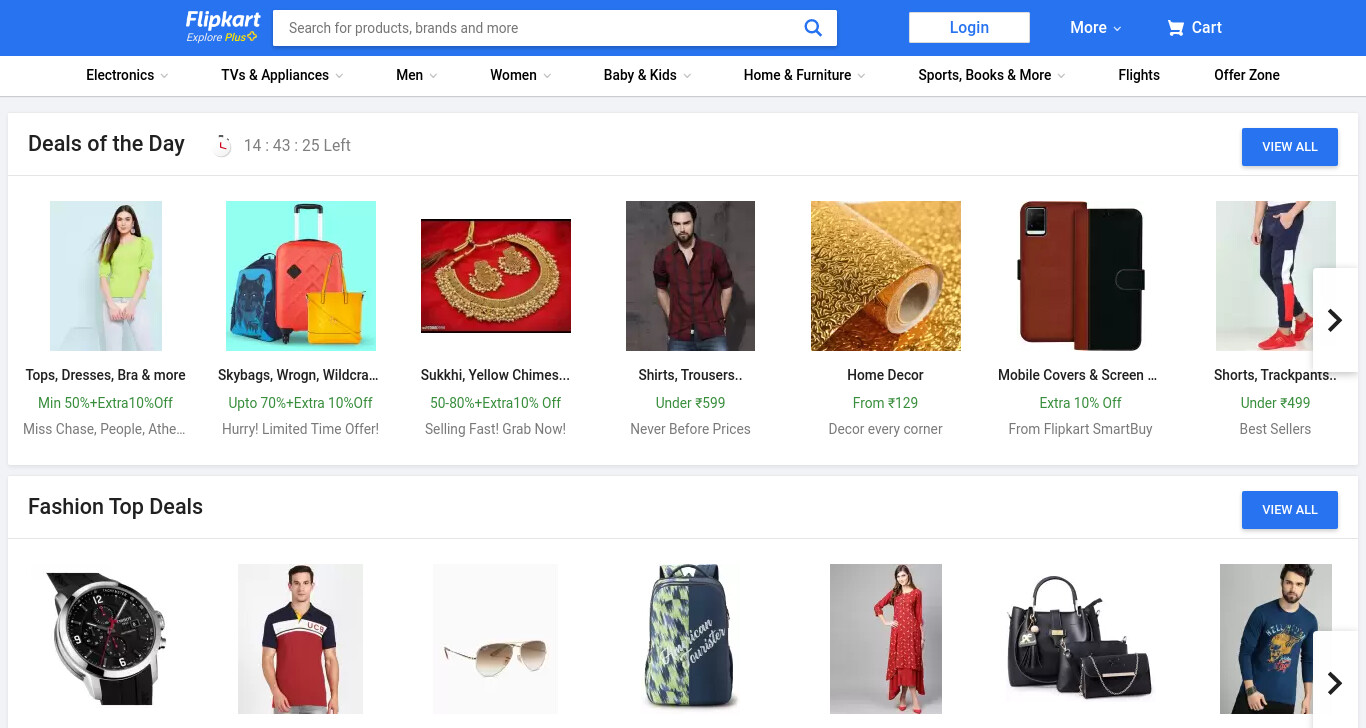Expand the Home & Furniture menu
The width and height of the screenshot is (1366, 728).
(804, 75)
